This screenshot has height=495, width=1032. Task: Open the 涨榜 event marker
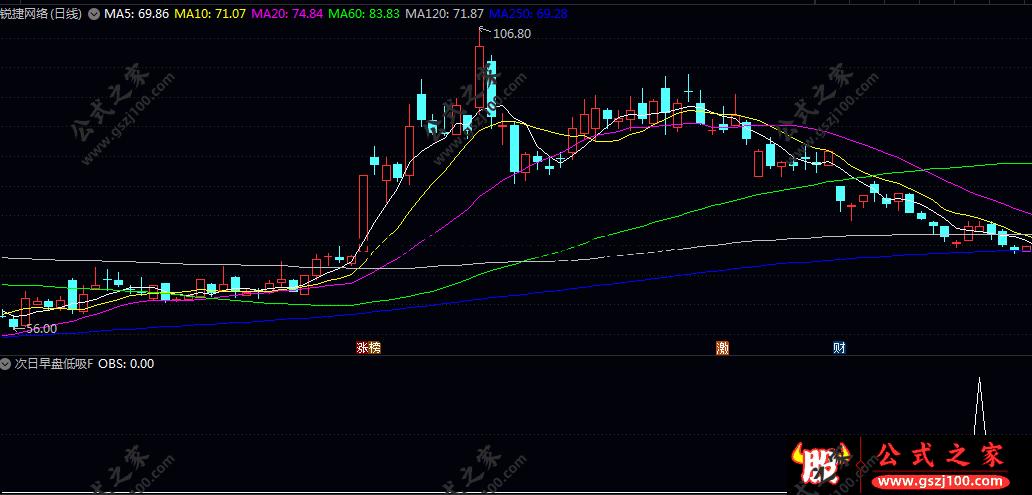[369, 348]
